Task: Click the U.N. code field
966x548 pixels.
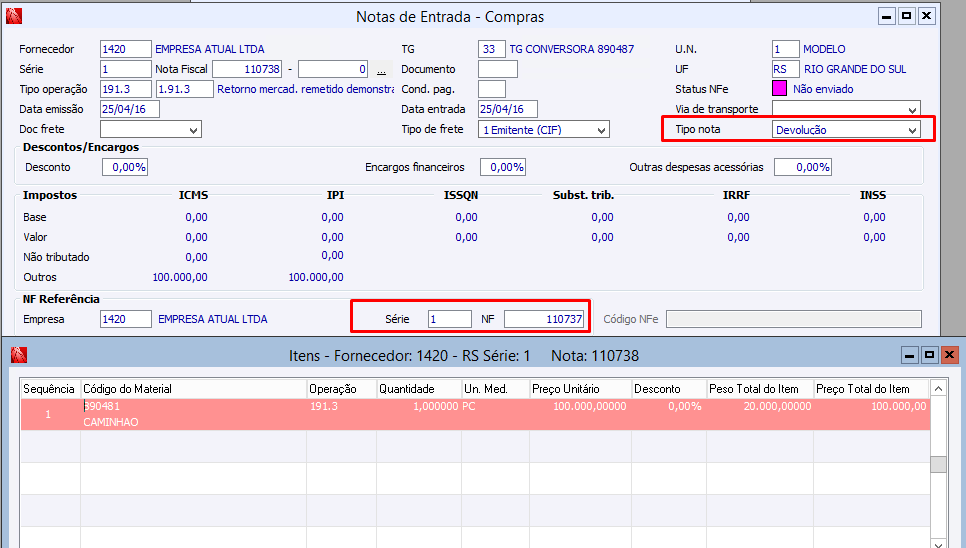Action: click(x=785, y=49)
